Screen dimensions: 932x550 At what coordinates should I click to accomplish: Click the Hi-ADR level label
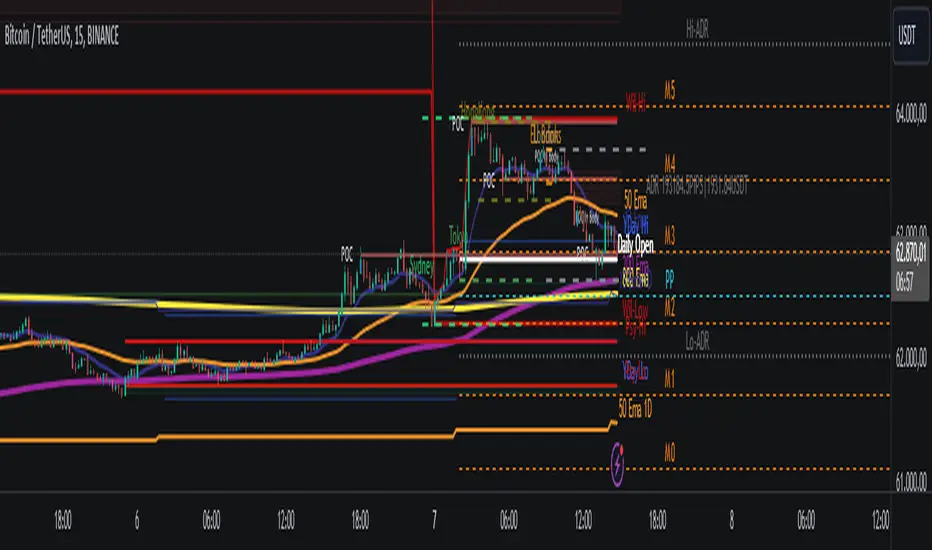pyautogui.click(x=697, y=29)
